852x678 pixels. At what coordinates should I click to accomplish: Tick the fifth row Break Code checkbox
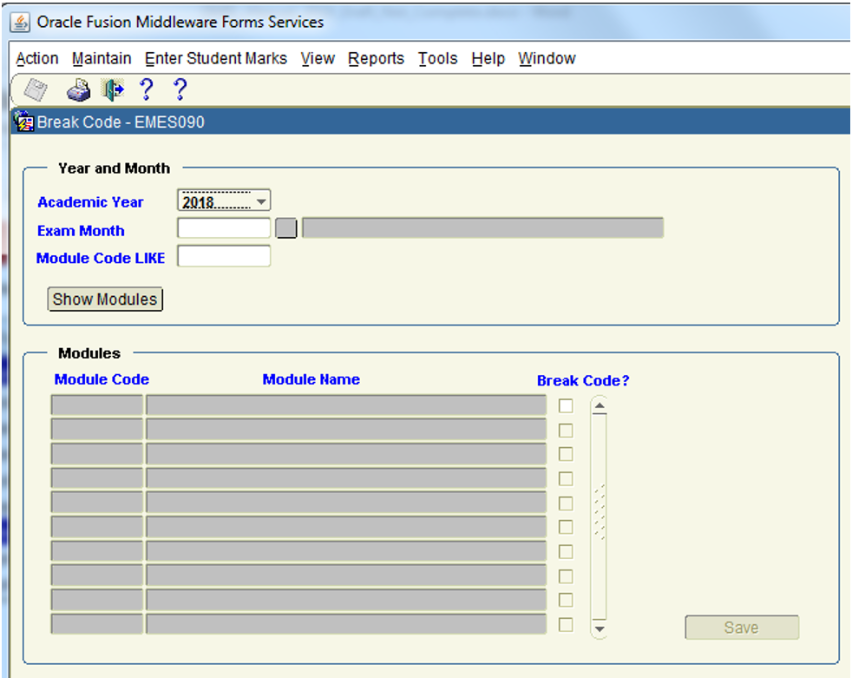pyautogui.click(x=566, y=503)
